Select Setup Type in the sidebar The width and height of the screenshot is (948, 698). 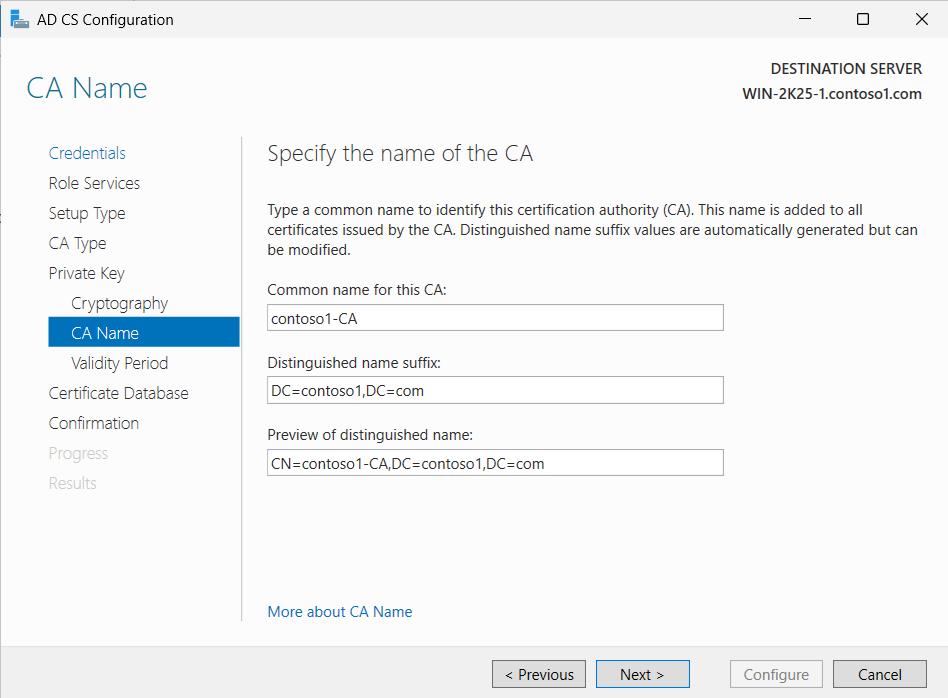coord(87,214)
